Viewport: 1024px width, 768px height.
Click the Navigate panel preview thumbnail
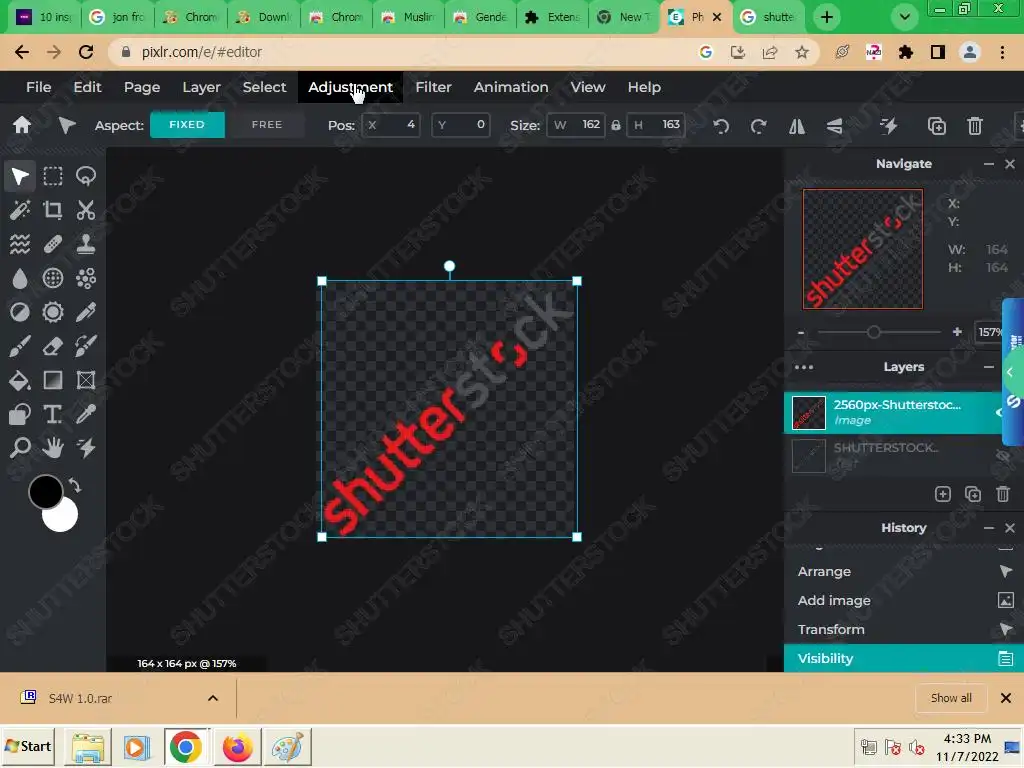[863, 249]
